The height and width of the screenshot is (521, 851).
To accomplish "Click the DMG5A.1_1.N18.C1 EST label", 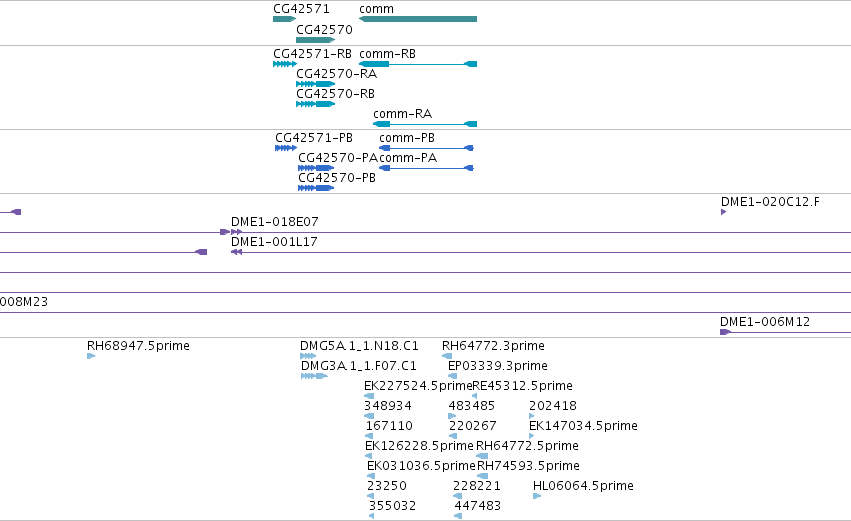I will (359, 346).
